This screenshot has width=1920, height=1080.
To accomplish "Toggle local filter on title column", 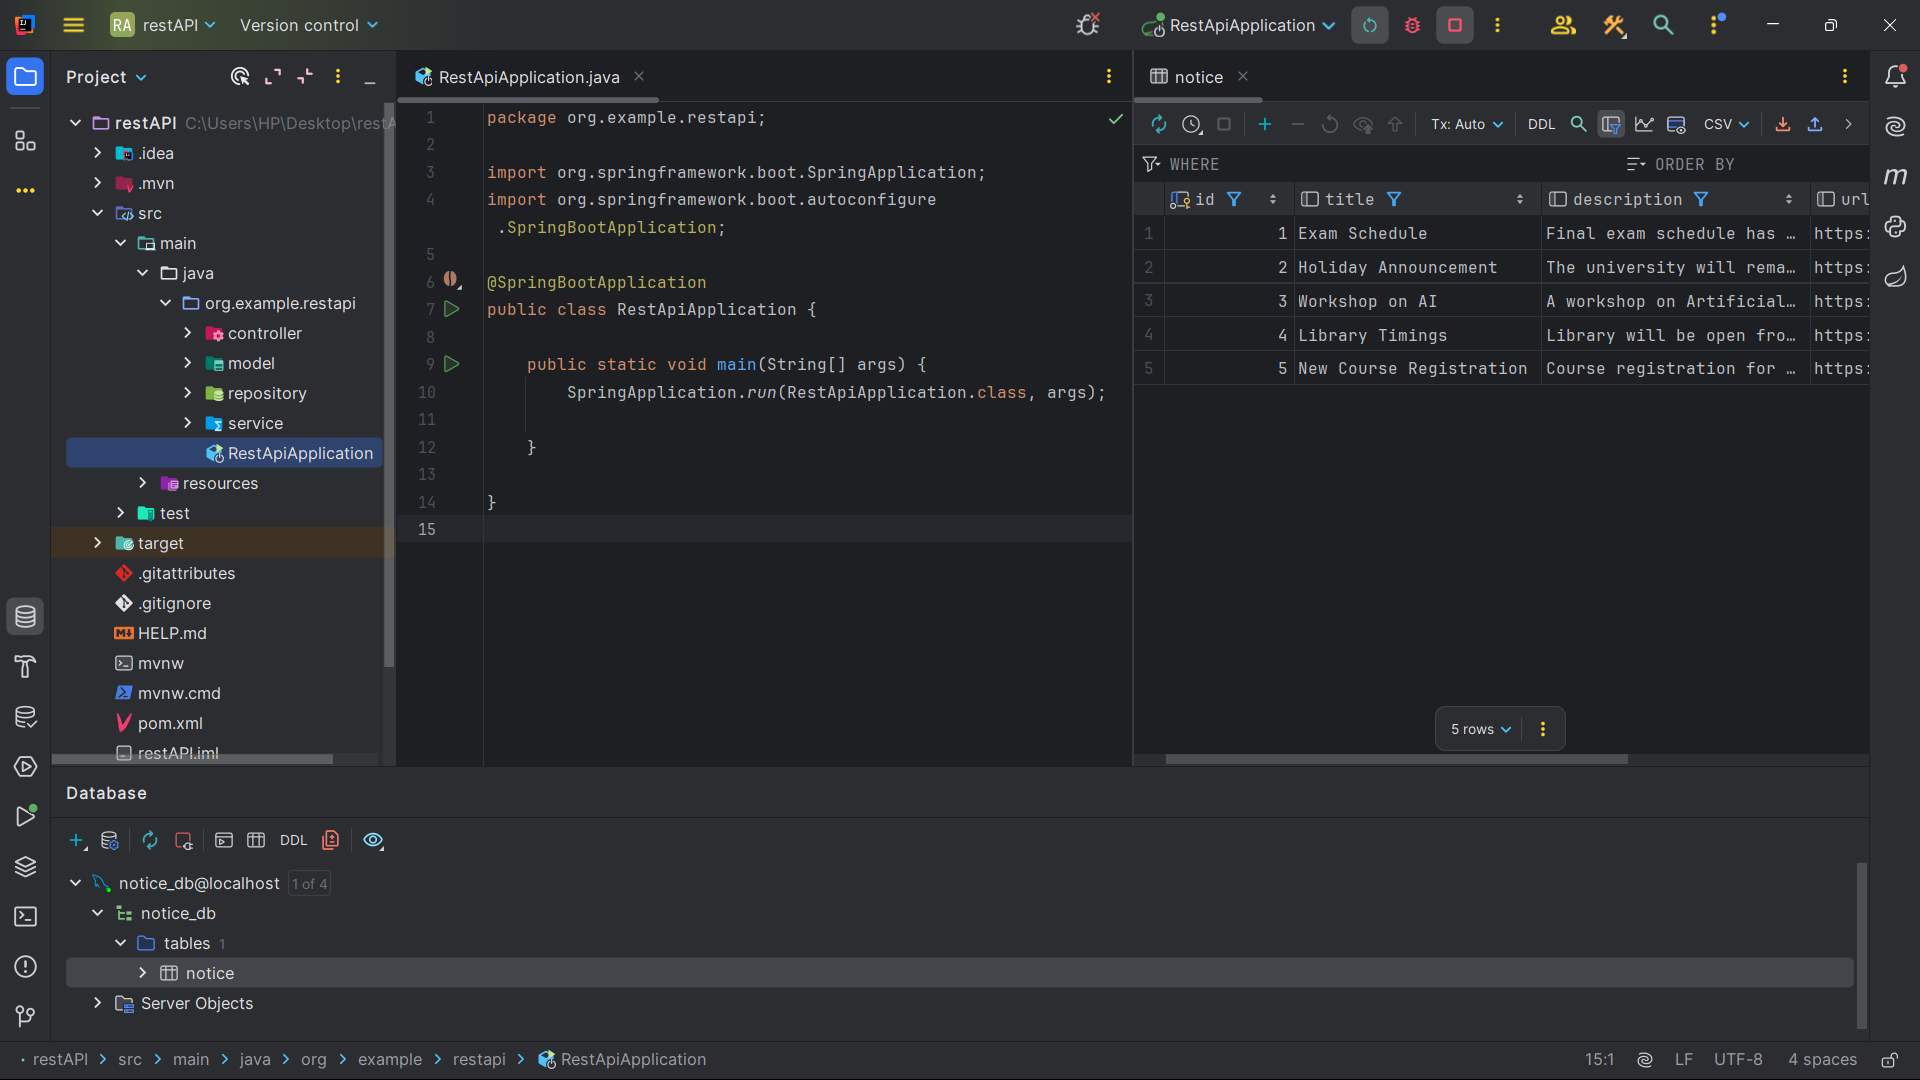I will click(1394, 199).
